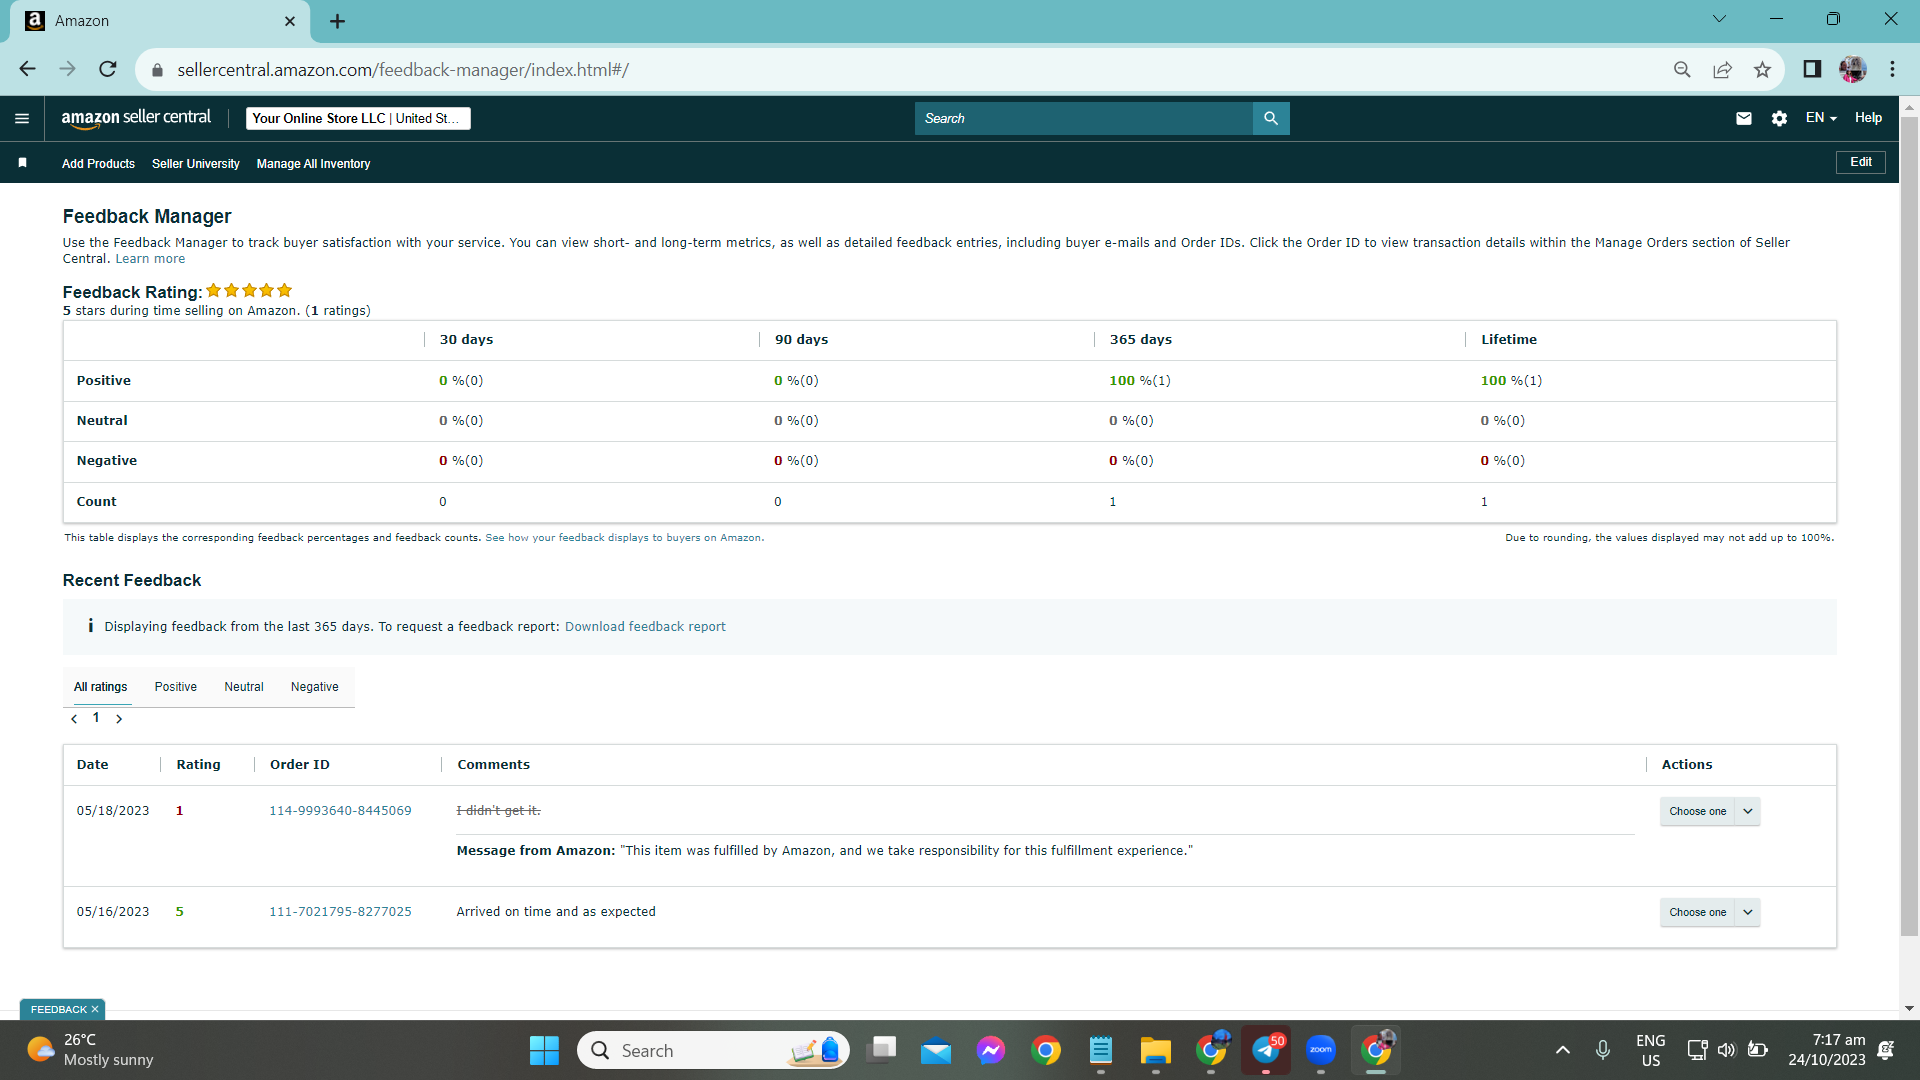Screen dimensions: 1920x1080
Task: Bookmark this page with the star icon
Action: [1762, 69]
